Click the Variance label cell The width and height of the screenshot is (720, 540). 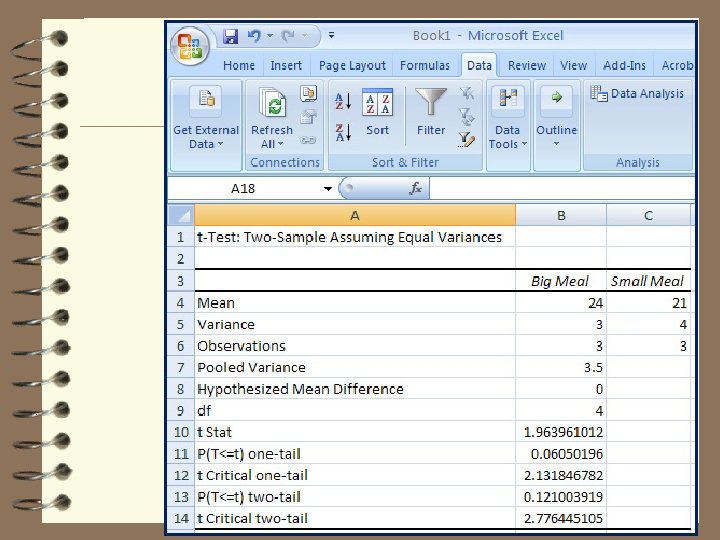point(354,324)
